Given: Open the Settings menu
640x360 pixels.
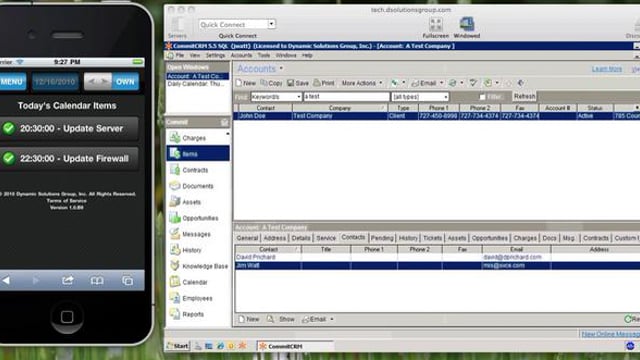Looking at the screenshot, I should (x=215, y=55).
